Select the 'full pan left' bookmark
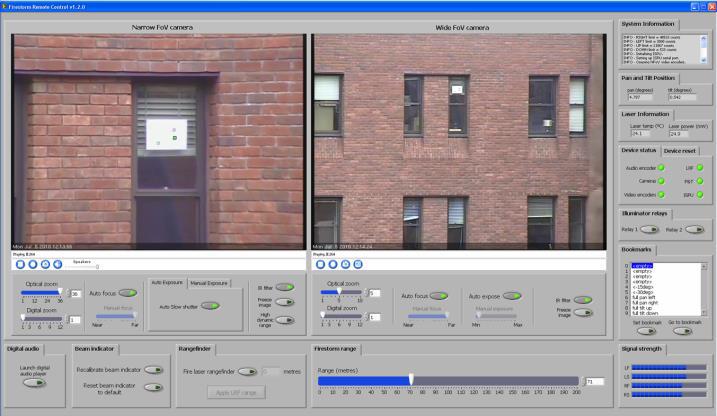Screen dimensions: 717x416 tap(644, 297)
